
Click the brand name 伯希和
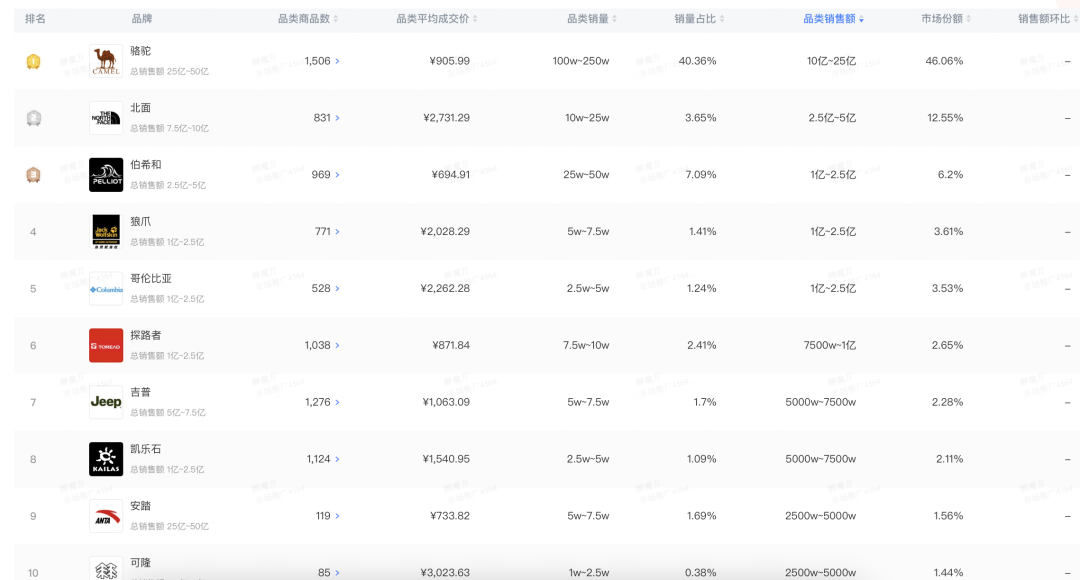point(146,165)
